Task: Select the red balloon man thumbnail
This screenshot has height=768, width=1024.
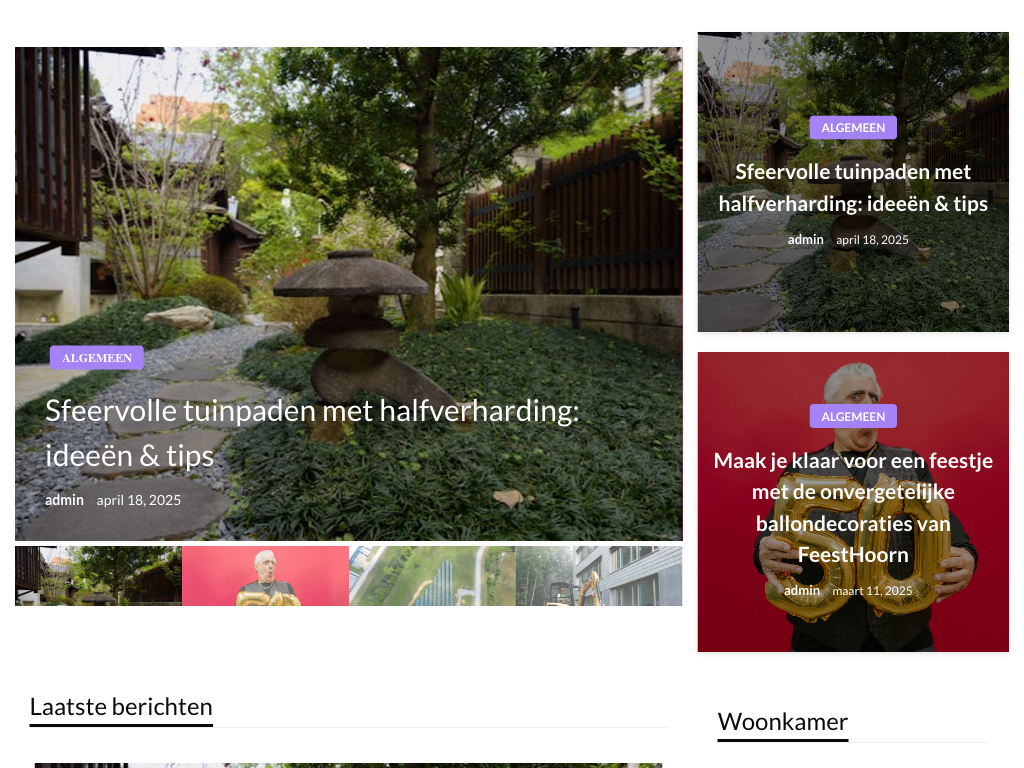Action: pos(265,576)
